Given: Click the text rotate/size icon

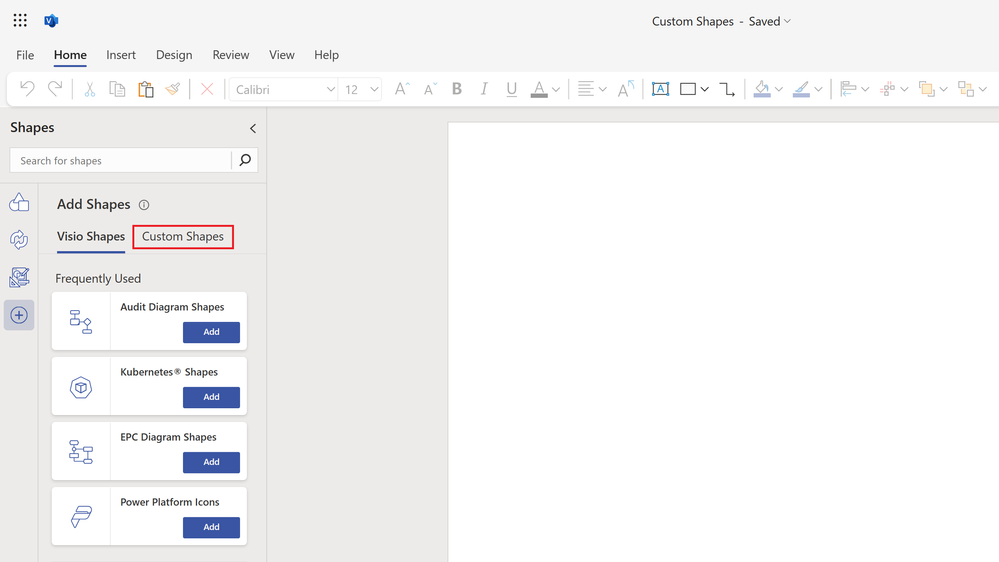Looking at the screenshot, I should (x=626, y=89).
